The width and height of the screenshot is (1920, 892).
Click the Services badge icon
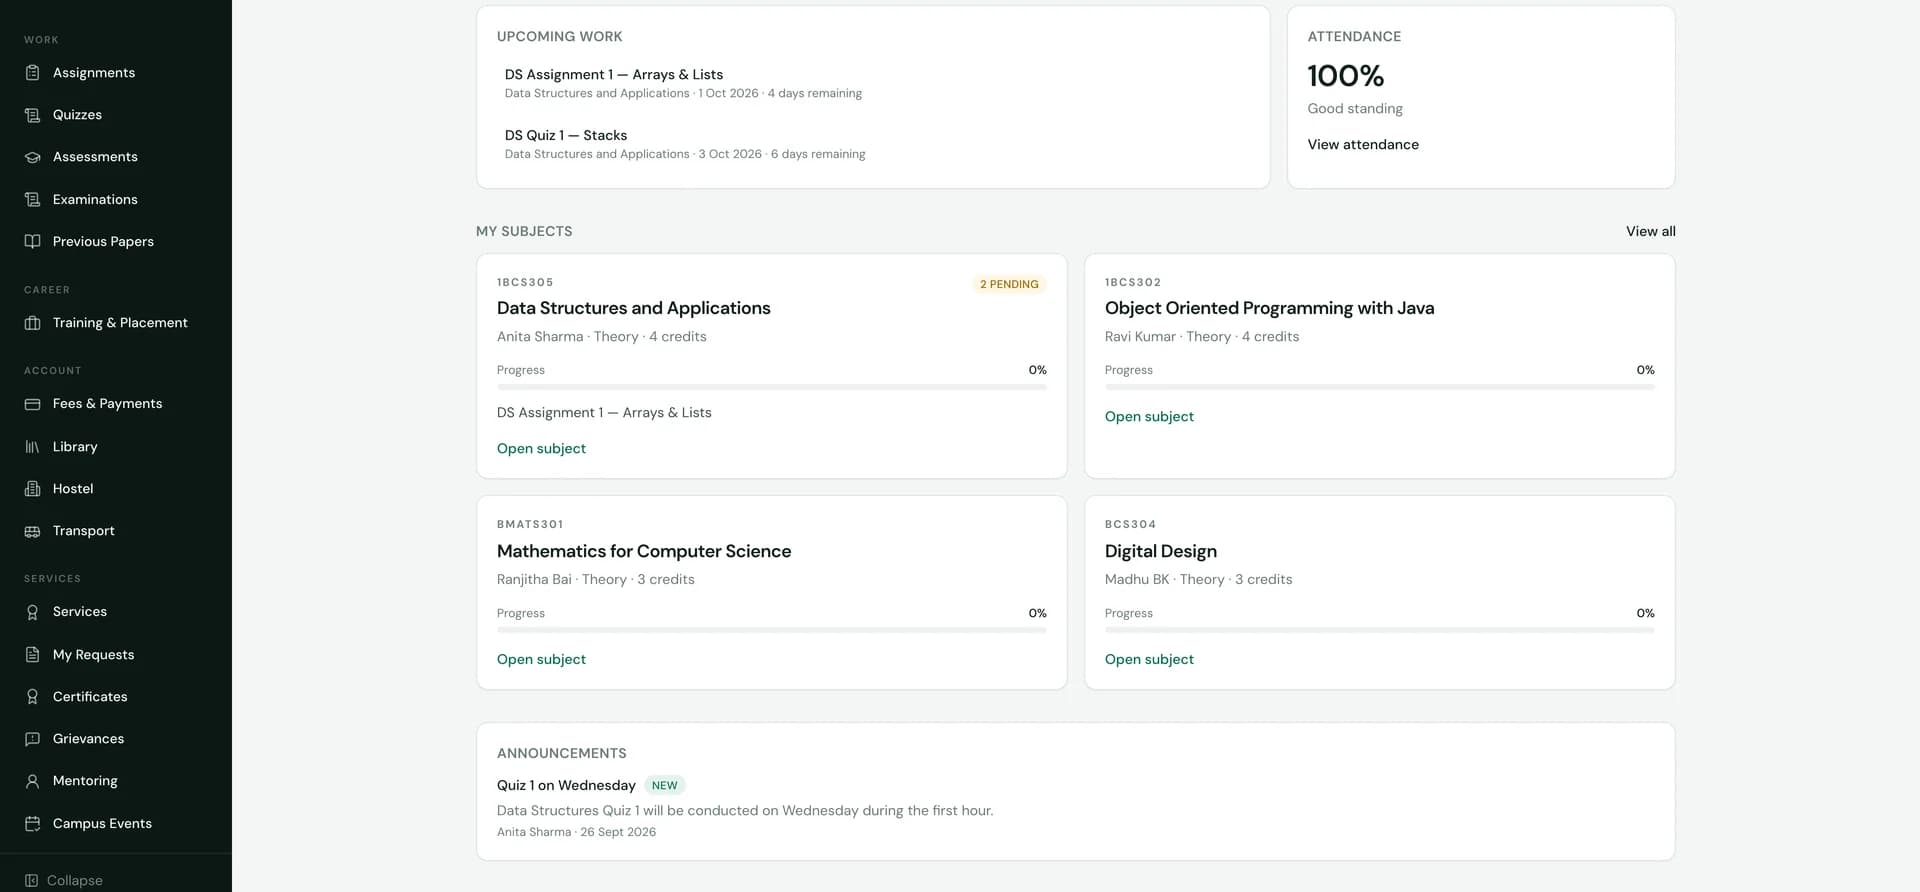[x=32, y=612]
